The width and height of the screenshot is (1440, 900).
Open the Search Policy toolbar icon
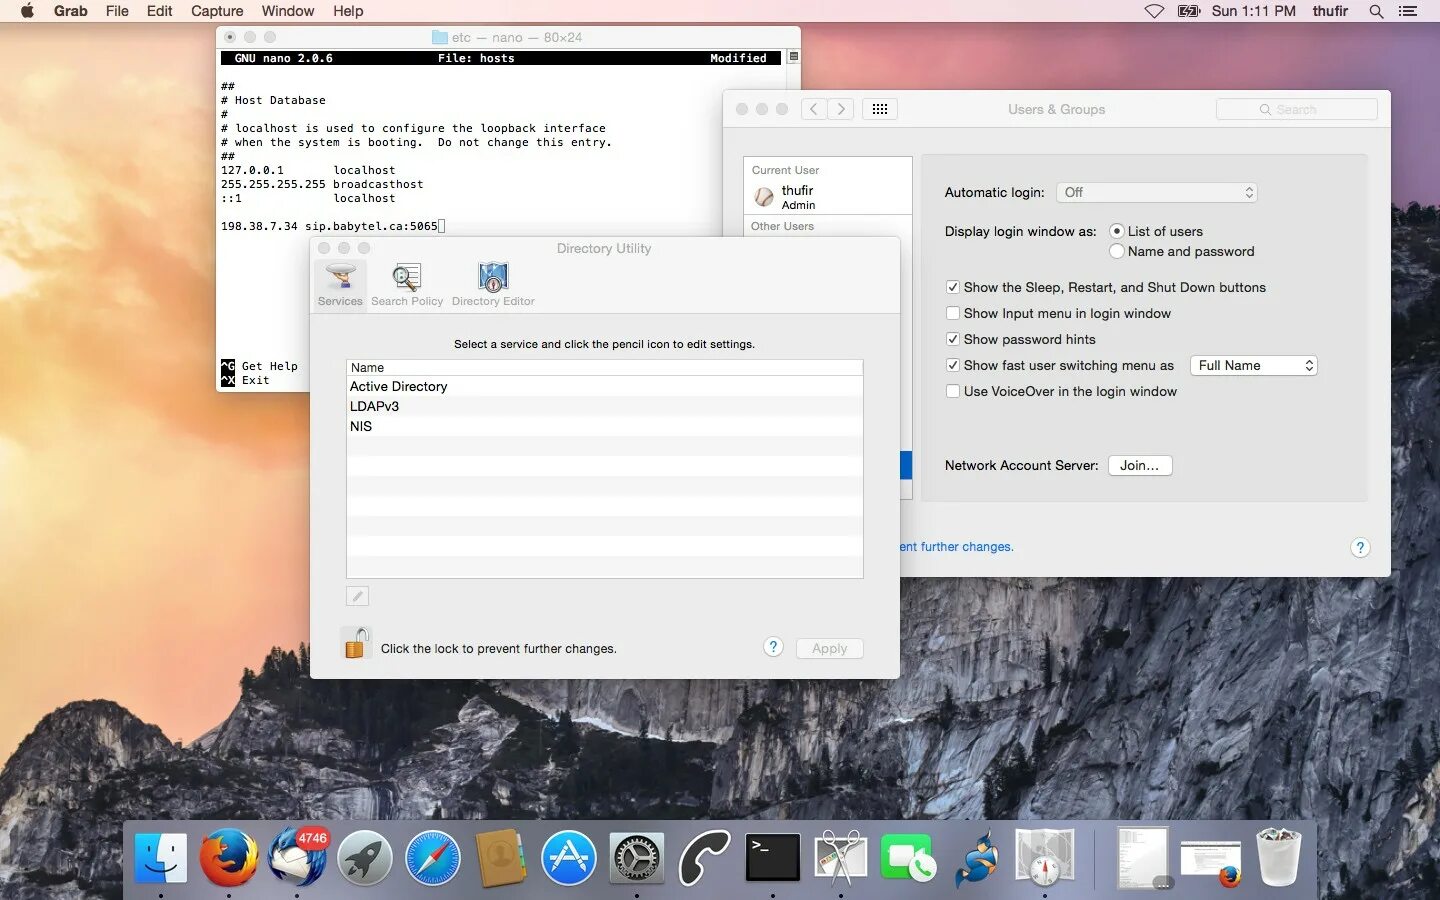point(407,284)
